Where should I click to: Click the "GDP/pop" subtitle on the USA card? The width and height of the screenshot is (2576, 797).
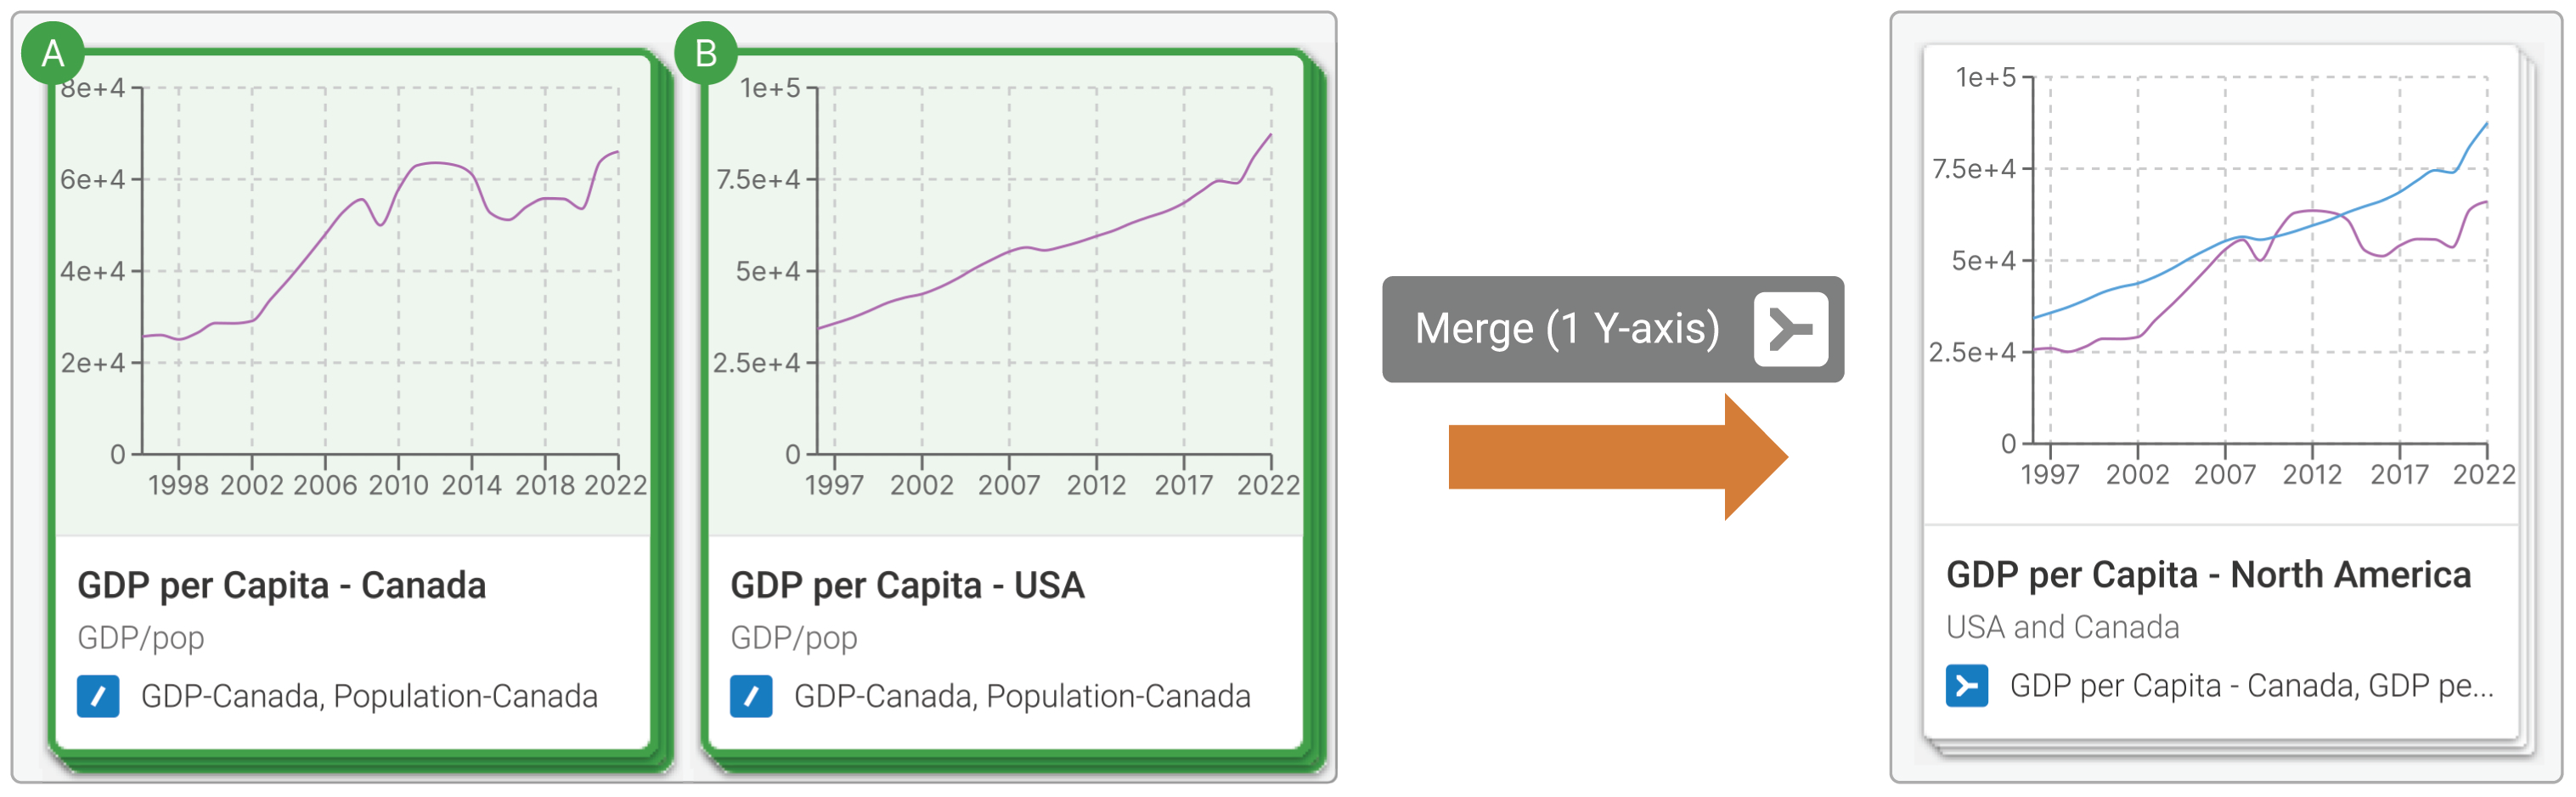click(794, 638)
